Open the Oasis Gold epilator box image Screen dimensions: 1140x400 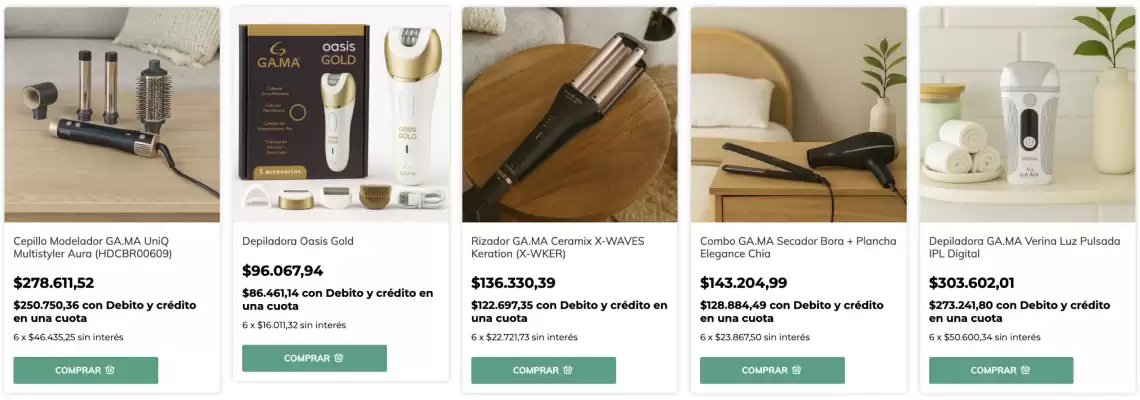click(341, 114)
